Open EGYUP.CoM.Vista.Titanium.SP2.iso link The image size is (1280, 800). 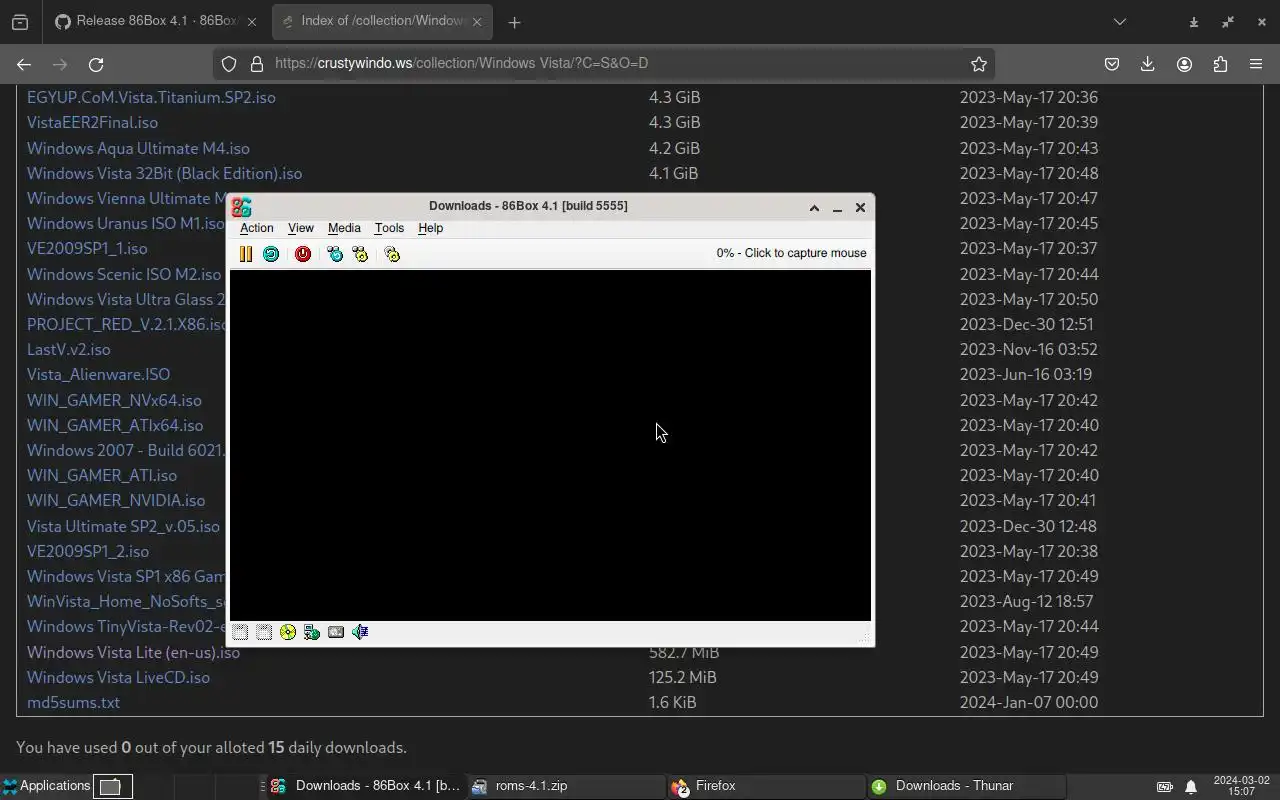pyautogui.click(x=151, y=97)
